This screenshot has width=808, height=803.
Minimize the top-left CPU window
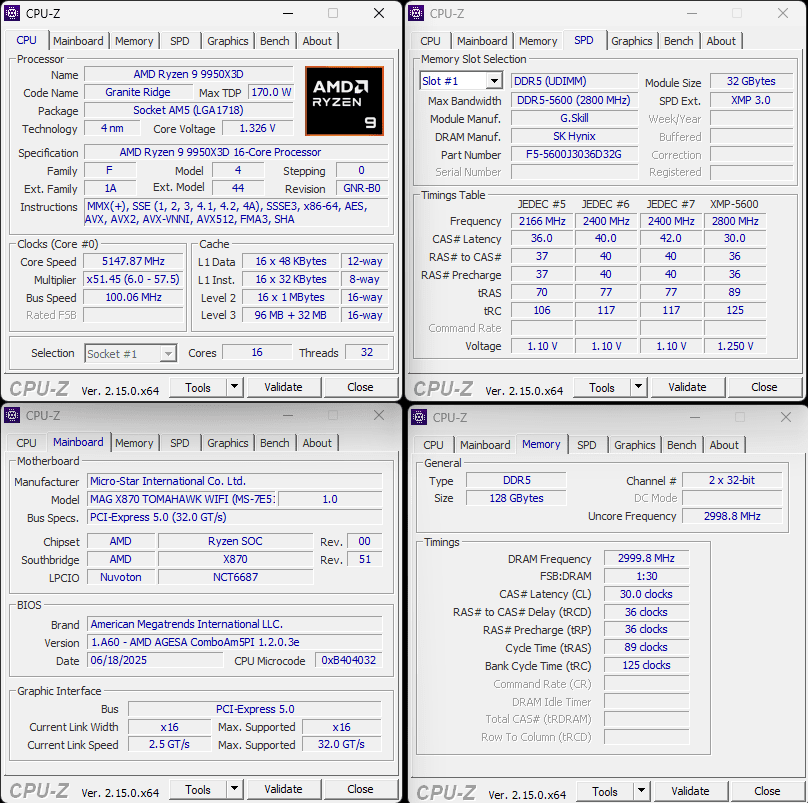coord(288,13)
